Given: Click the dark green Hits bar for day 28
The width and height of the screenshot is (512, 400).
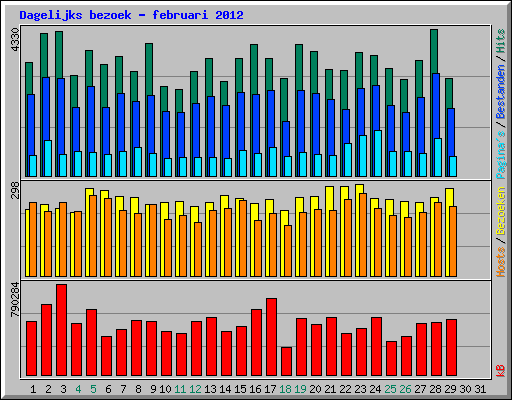Looking at the screenshot, I should [x=434, y=51].
